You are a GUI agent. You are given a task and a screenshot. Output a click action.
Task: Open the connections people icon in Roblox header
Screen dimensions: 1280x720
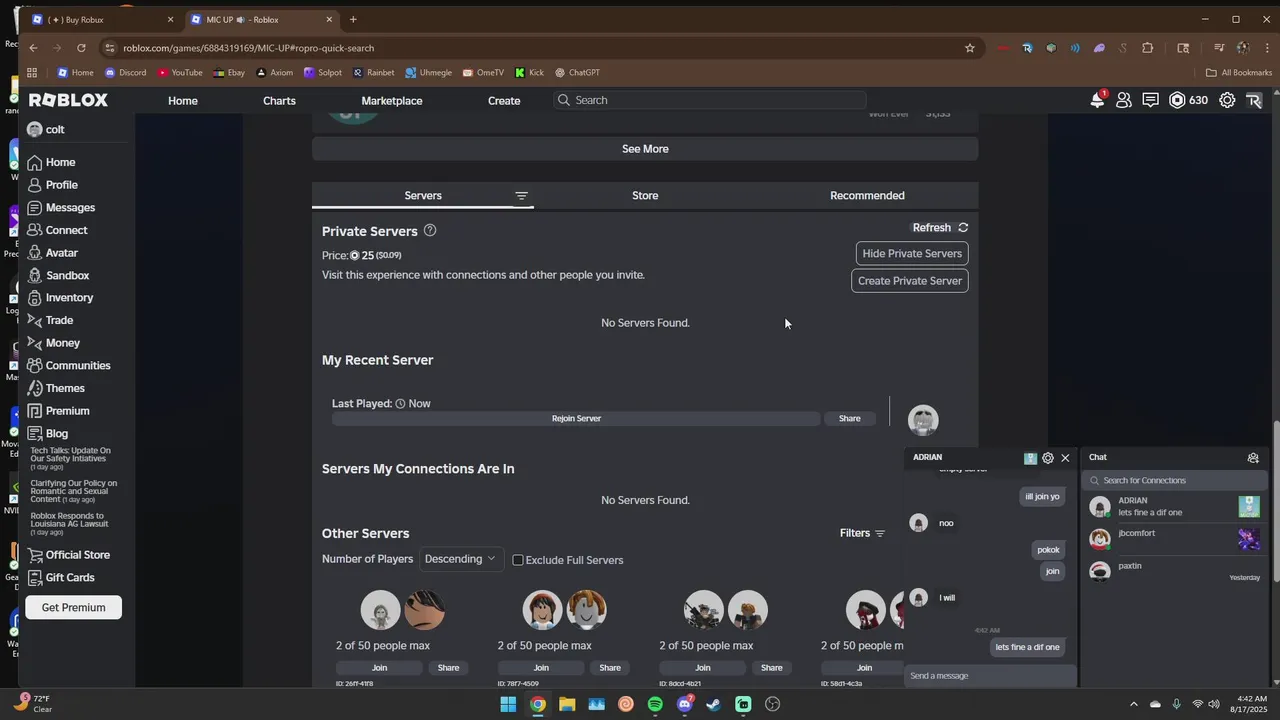[x=1124, y=100]
